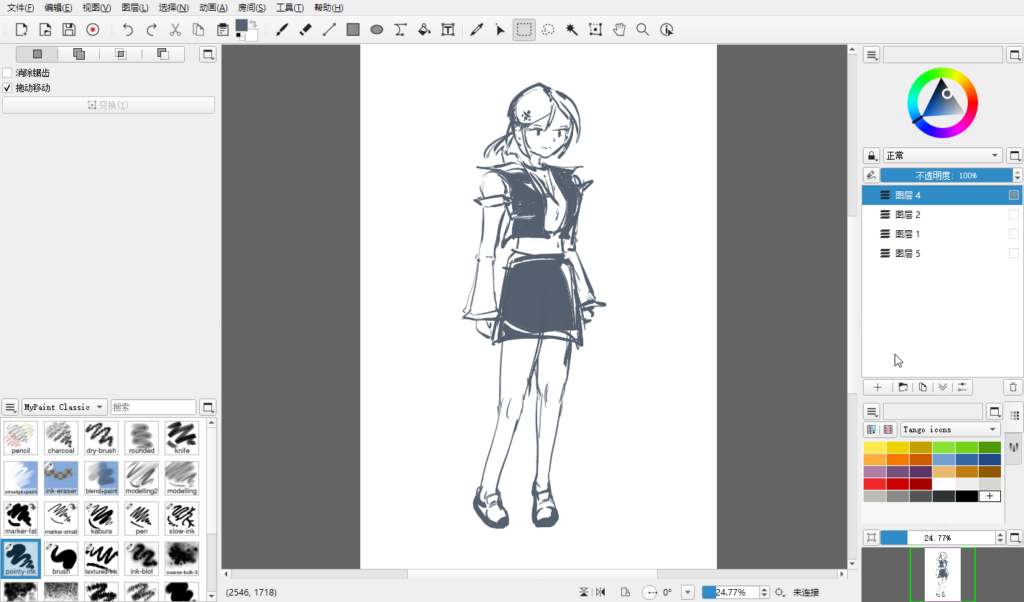The width and height of the screenshot is (1024, 602).
Task: Pick the flood fill bucket tool
Action: coord(424,30)
